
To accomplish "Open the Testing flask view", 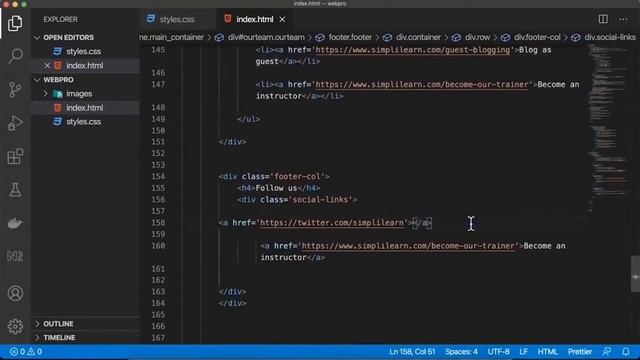I will 15,190.
